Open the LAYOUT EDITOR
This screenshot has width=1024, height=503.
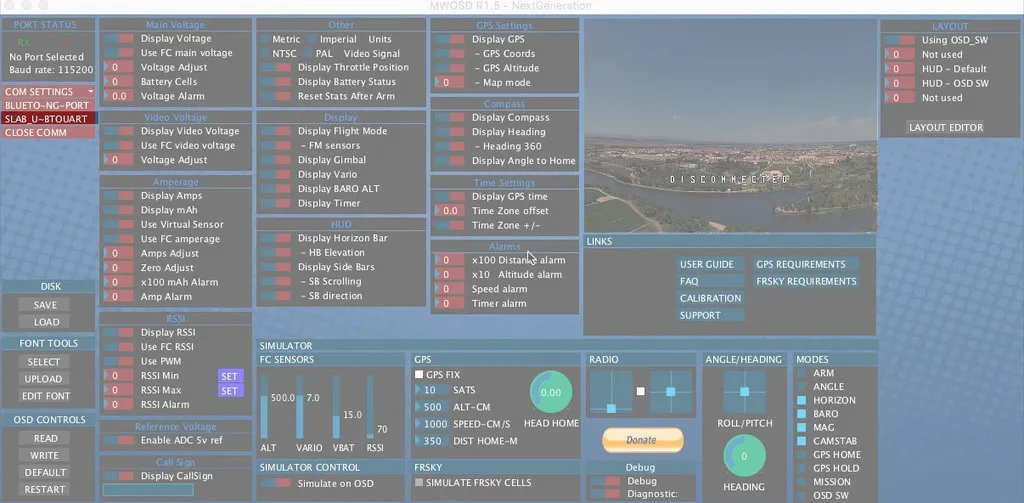tap(945, 128)
